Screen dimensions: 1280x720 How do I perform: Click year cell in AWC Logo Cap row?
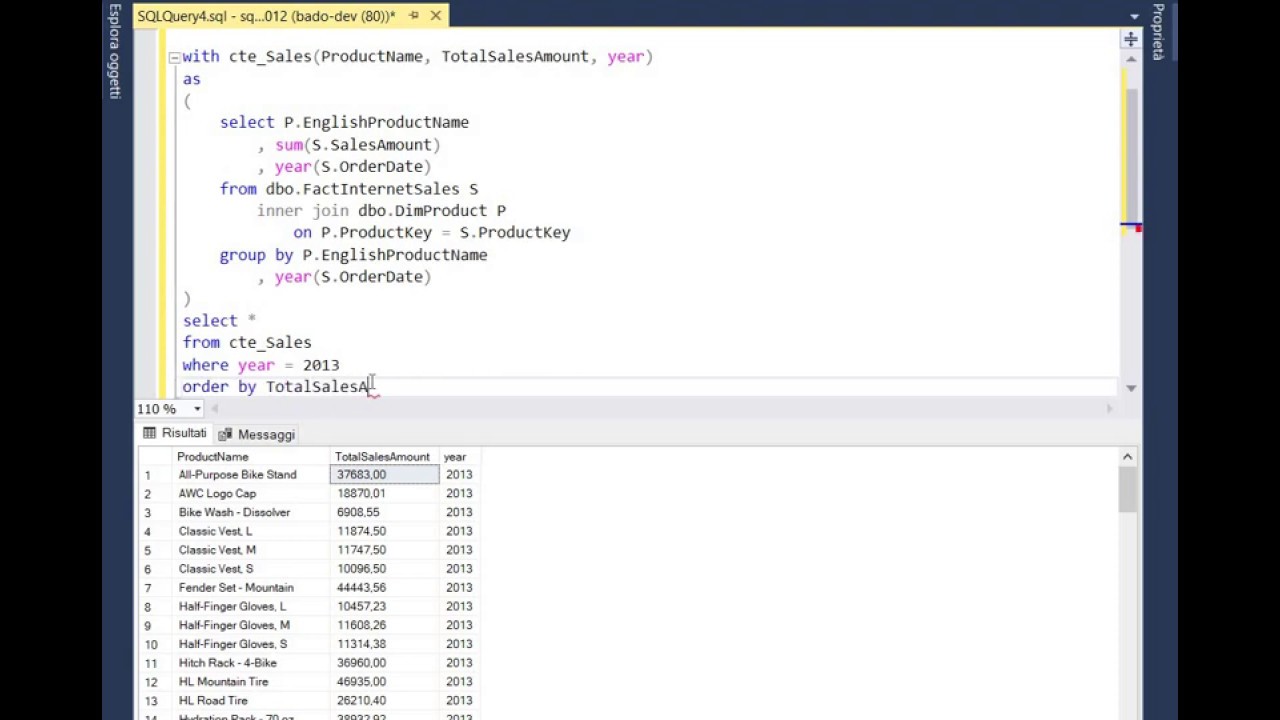click(461, 494)
